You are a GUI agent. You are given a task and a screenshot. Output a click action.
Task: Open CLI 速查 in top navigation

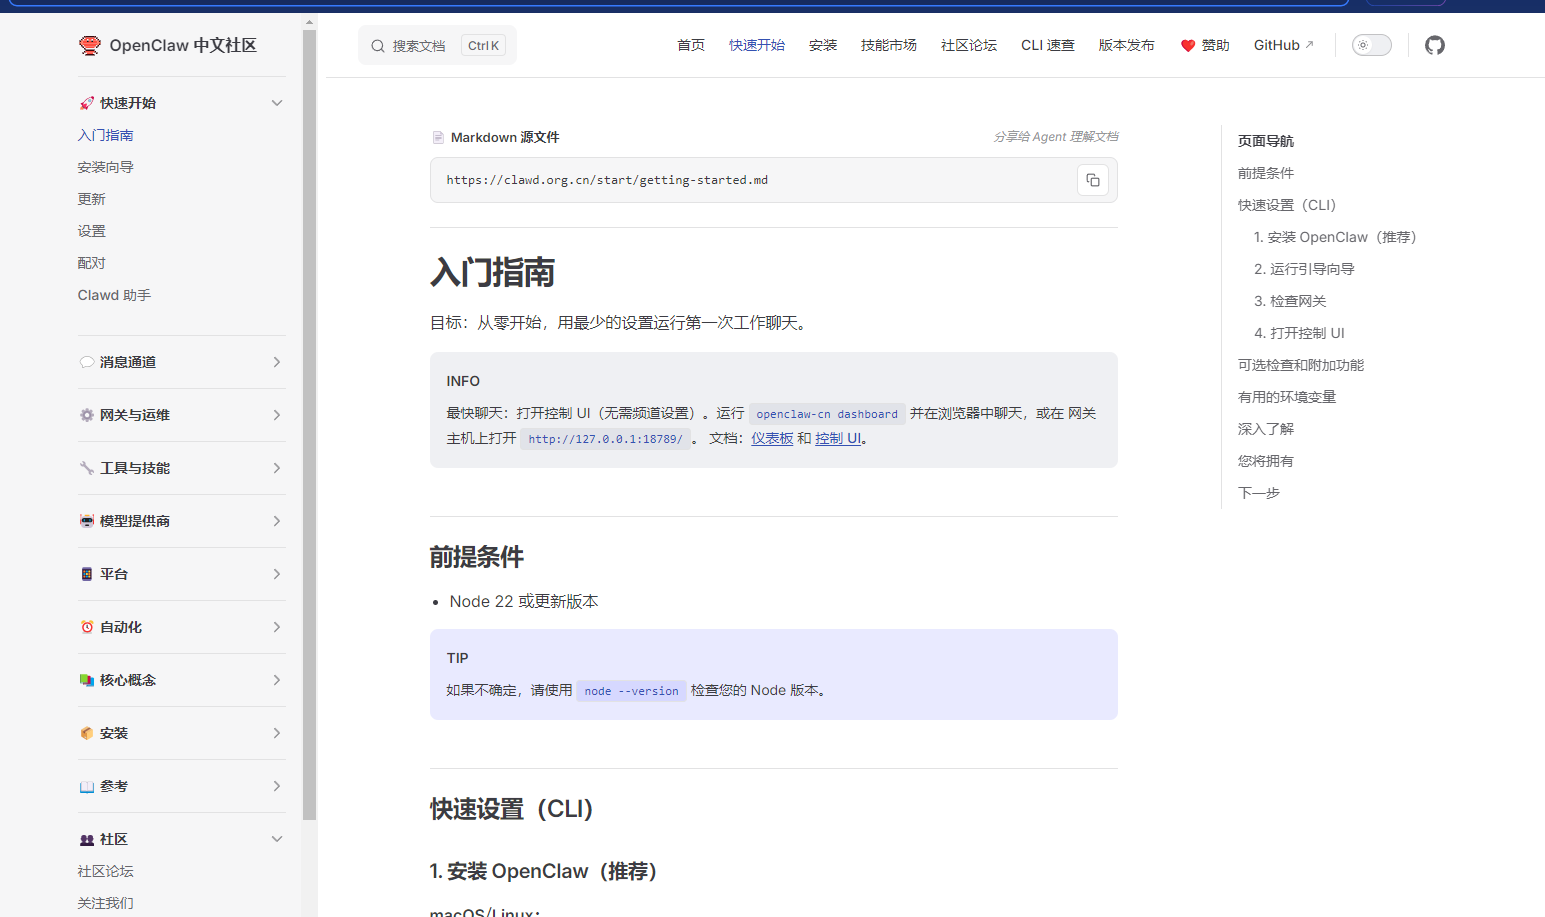point(1048,45)
